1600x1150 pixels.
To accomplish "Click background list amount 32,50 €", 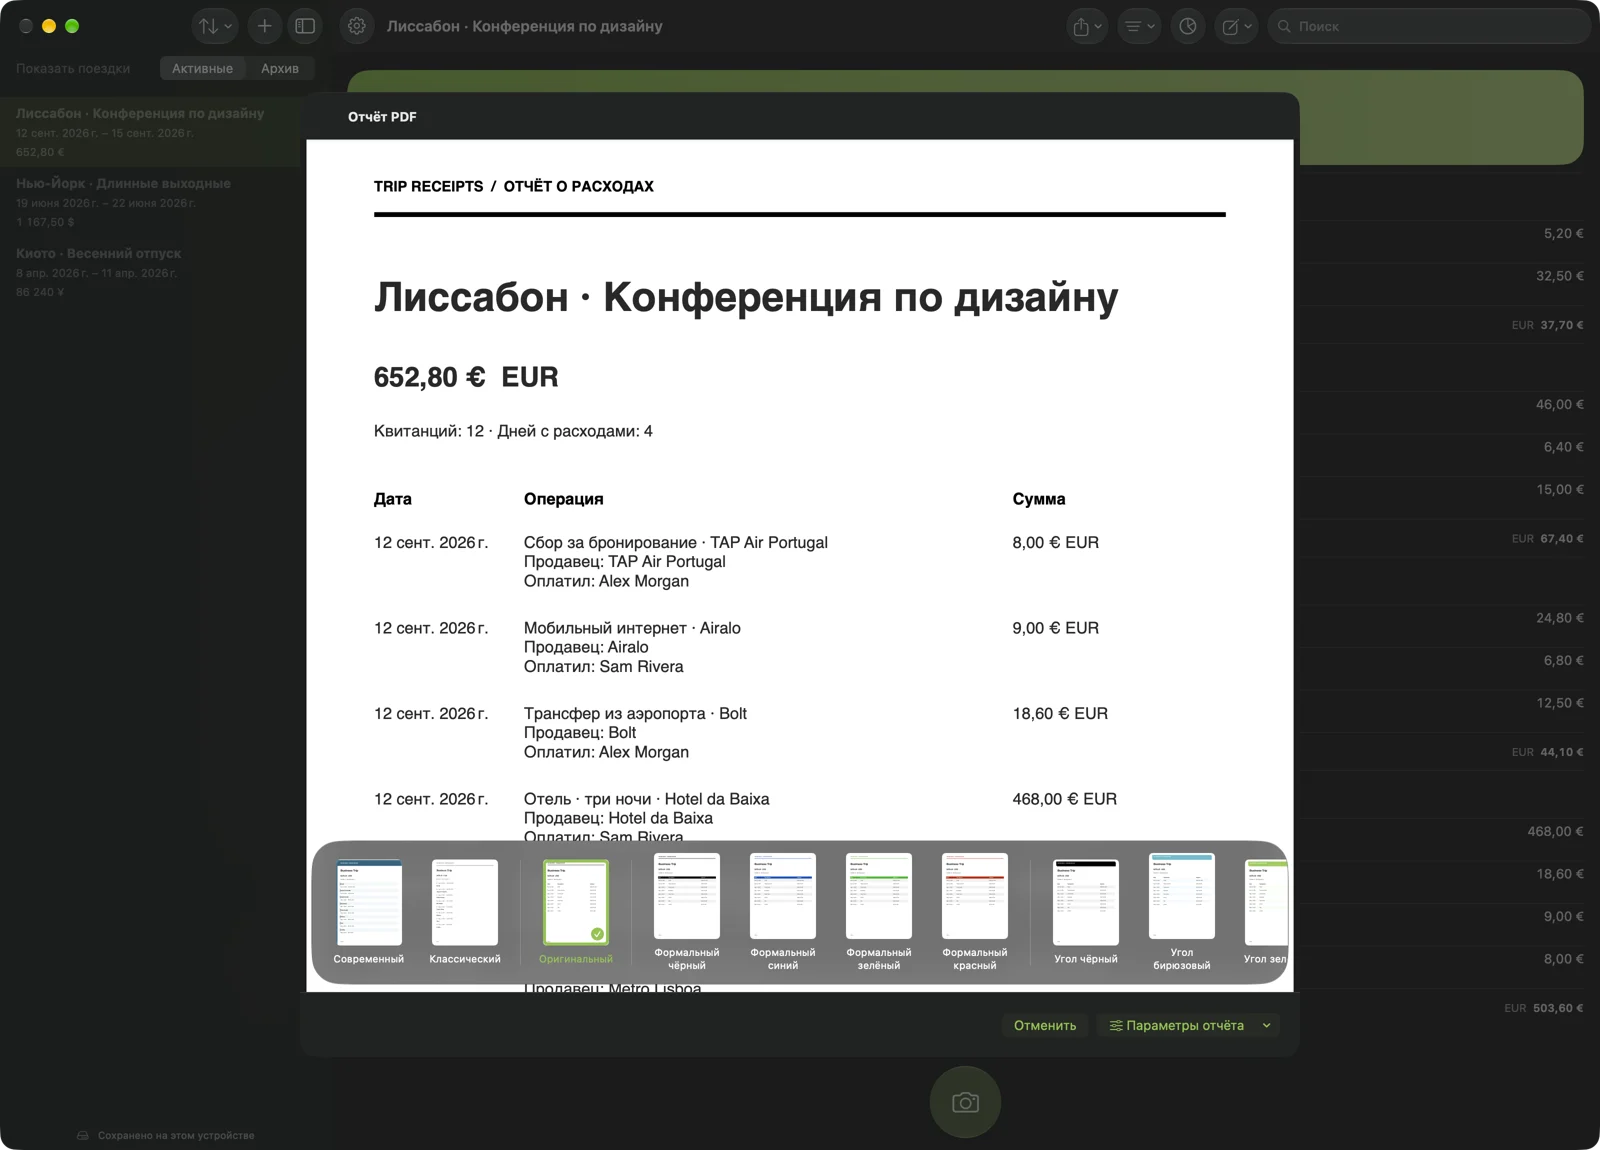I will click(x=1559, y=276).
